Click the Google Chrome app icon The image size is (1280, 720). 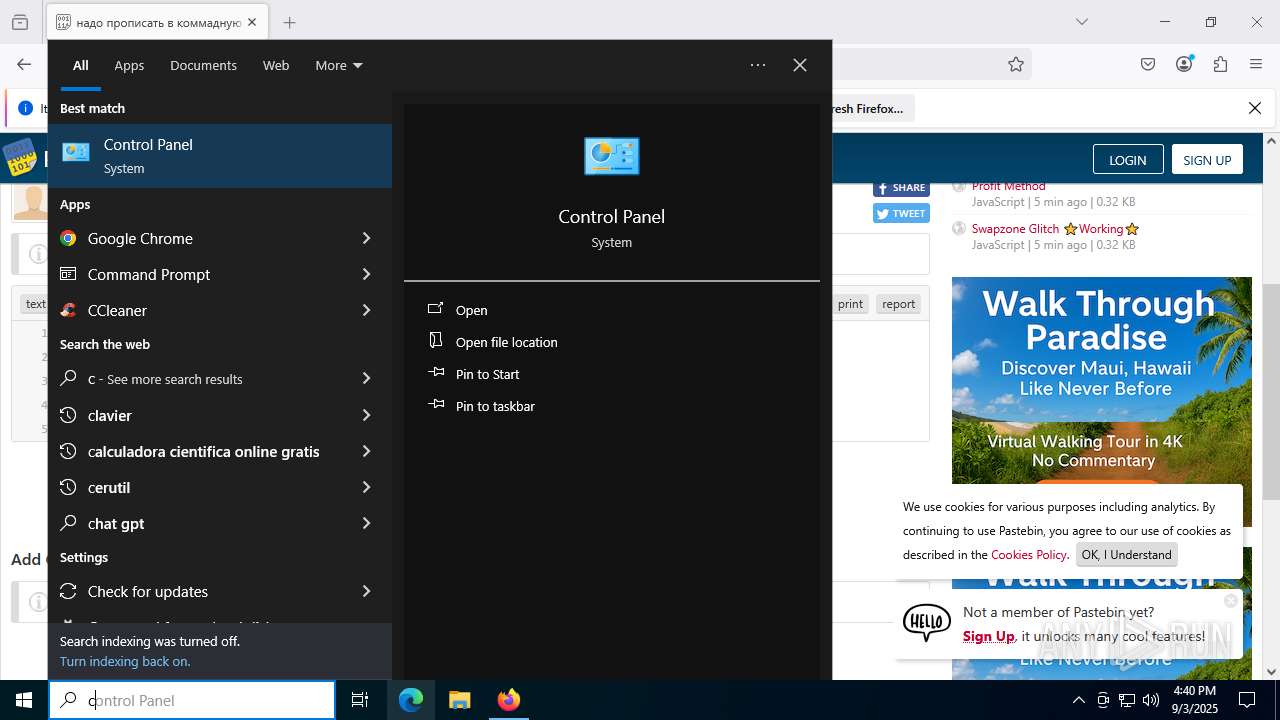pyautogui.click(x=68, y=238)
